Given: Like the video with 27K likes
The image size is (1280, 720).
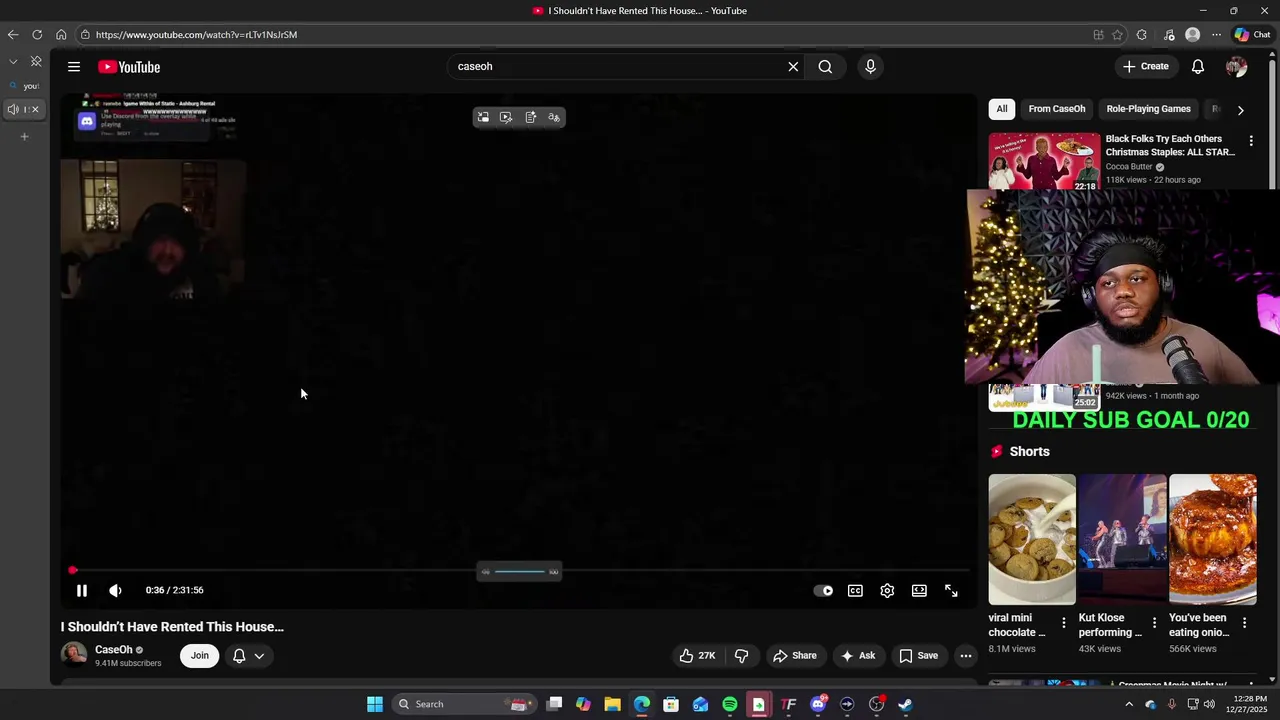Looking at the screenshot, I should click(x=698, y=656).
